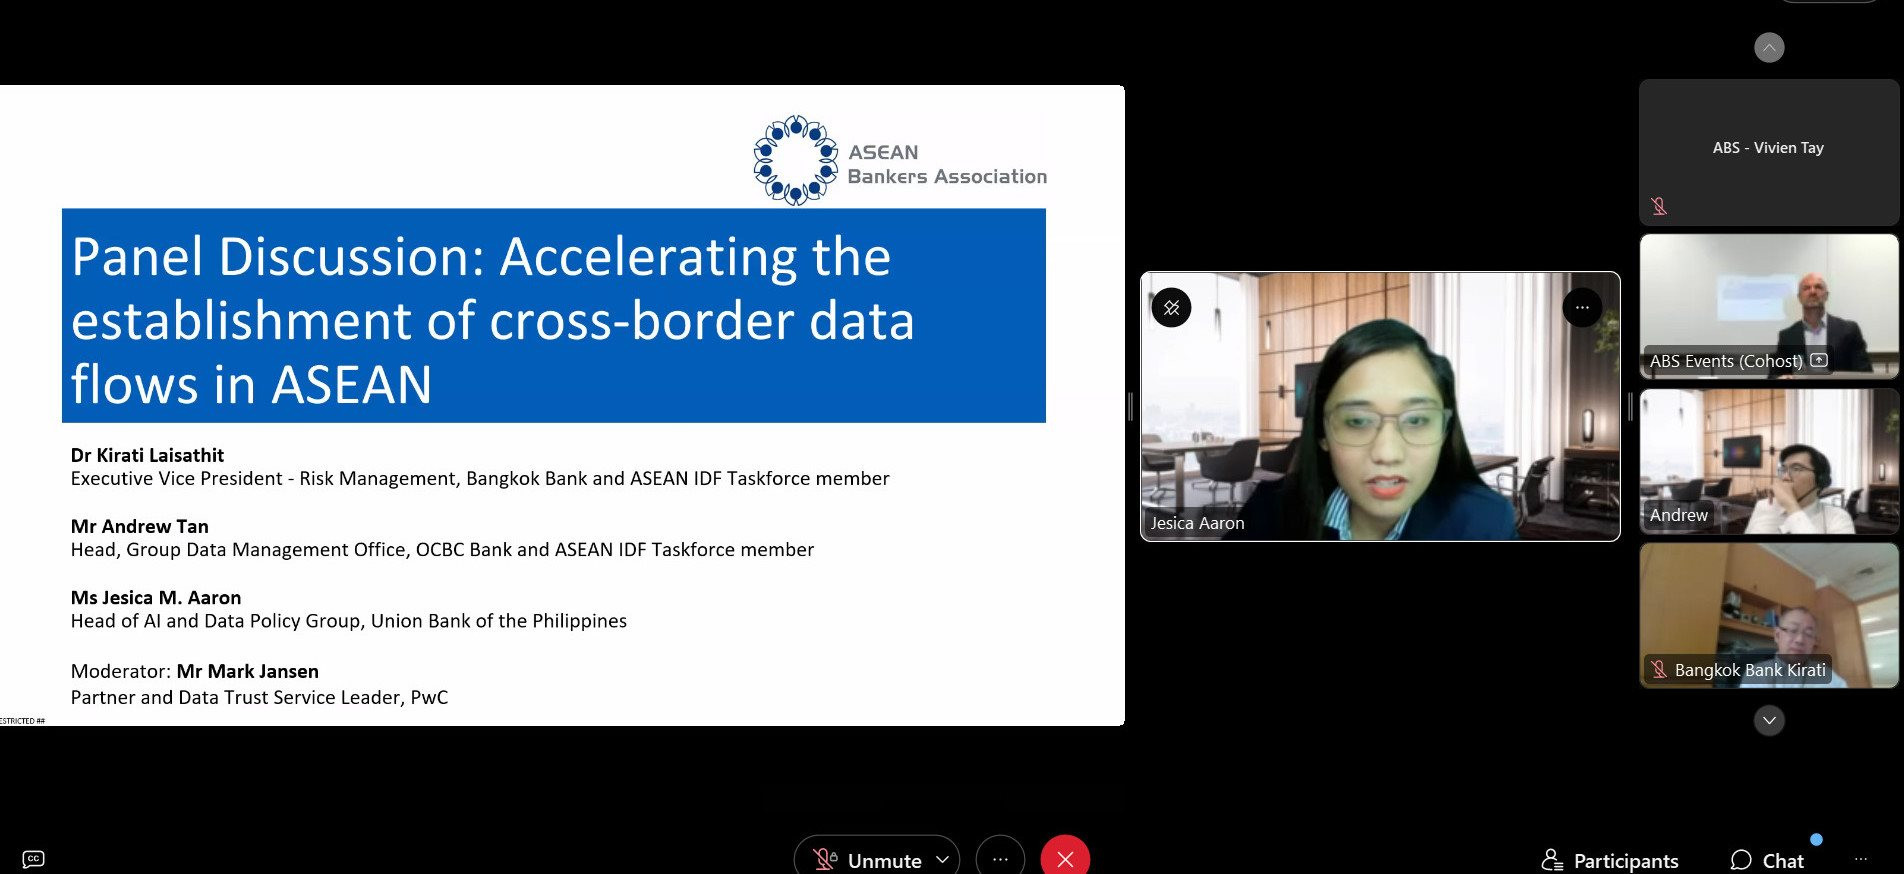Open more options on Jesica Aaron's video

tap(1582, 308)
